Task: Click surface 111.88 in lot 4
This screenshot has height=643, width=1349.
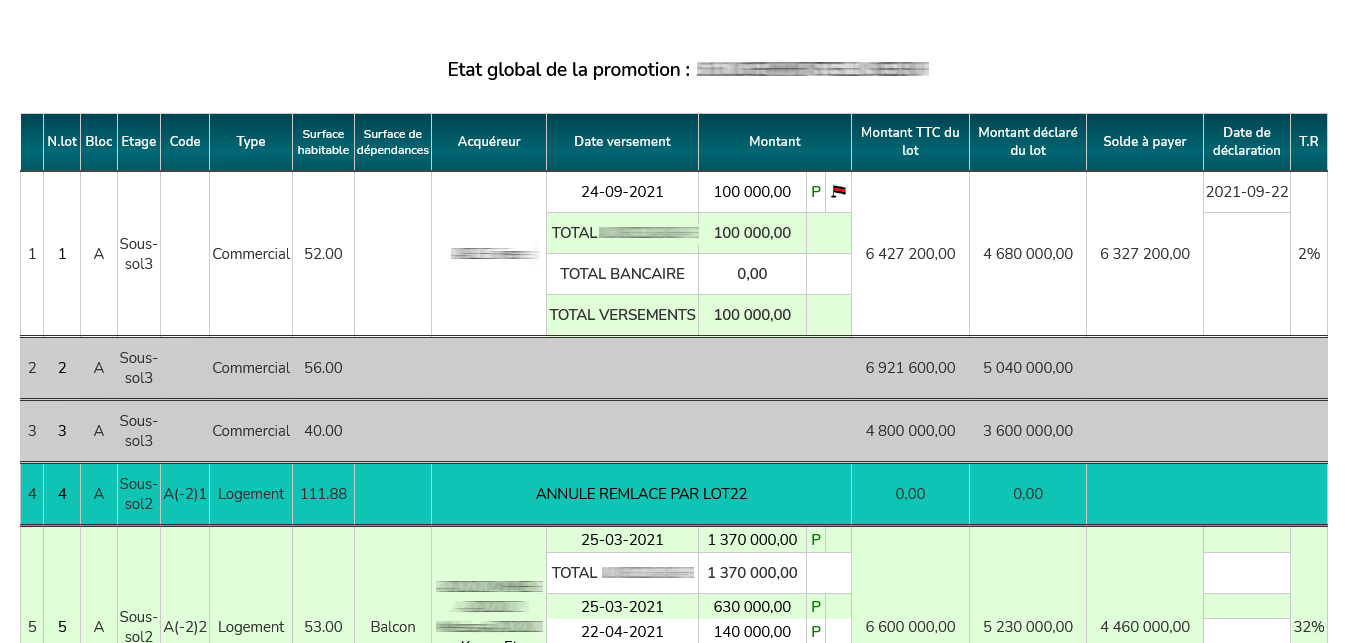Action: (x=323, y=494)
